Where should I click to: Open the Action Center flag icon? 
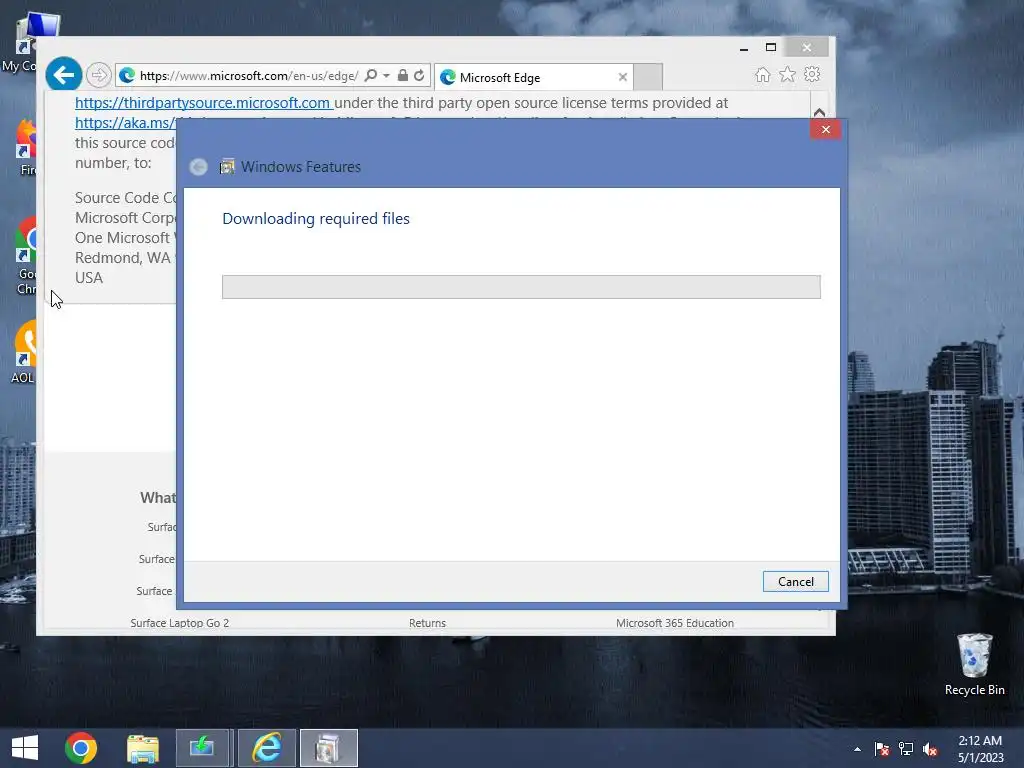point(882,749)
